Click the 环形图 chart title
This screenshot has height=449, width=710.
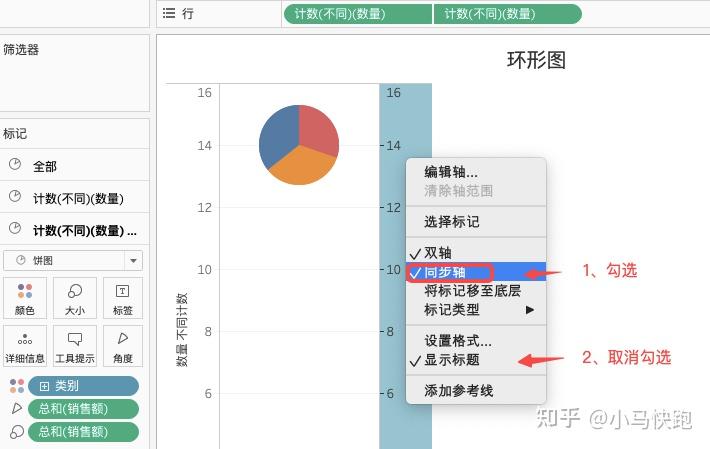click(536, 60)
